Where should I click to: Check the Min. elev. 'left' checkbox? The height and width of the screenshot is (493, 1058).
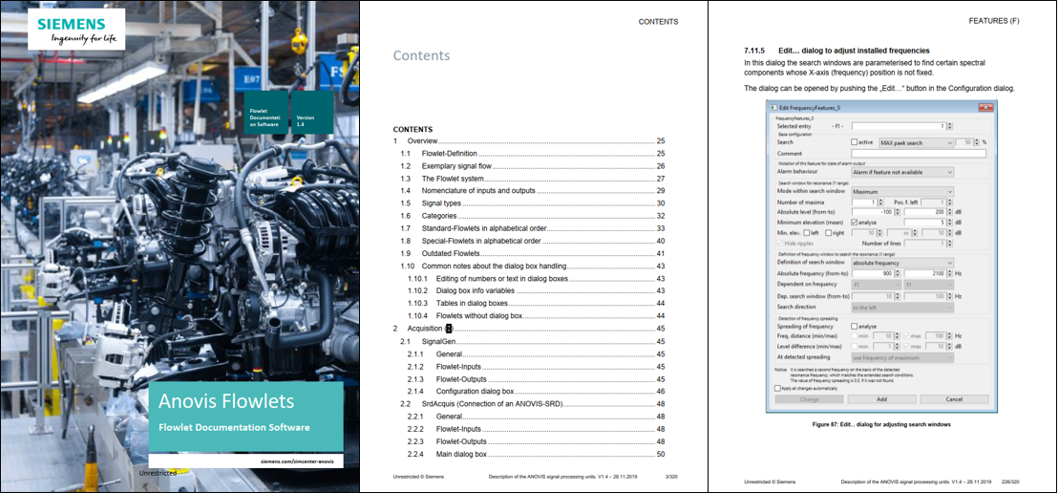click(x=806, y=233)
